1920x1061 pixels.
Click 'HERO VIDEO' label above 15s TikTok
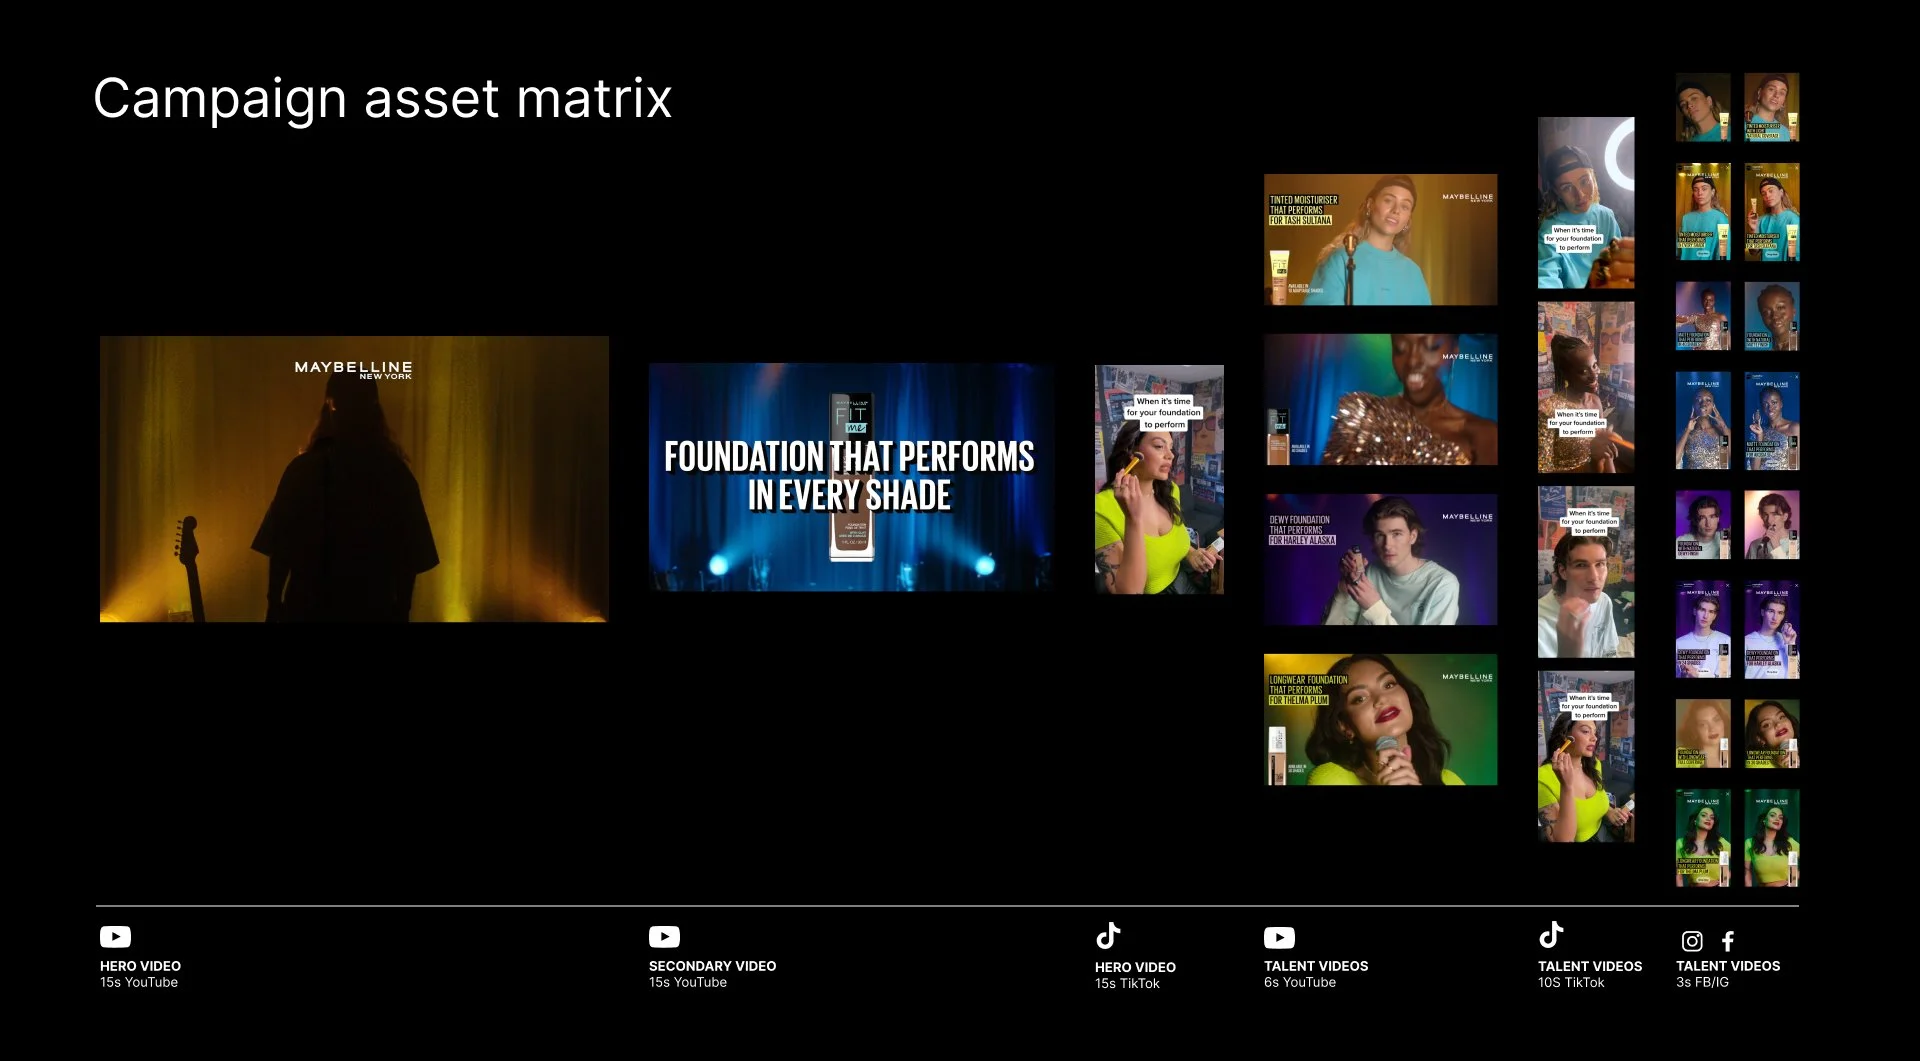[1135, 967]
